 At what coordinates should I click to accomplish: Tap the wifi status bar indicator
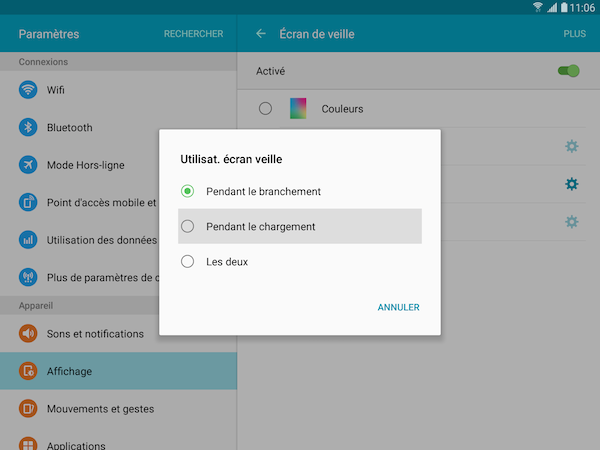pyautogui.click(x=538, y=7)
